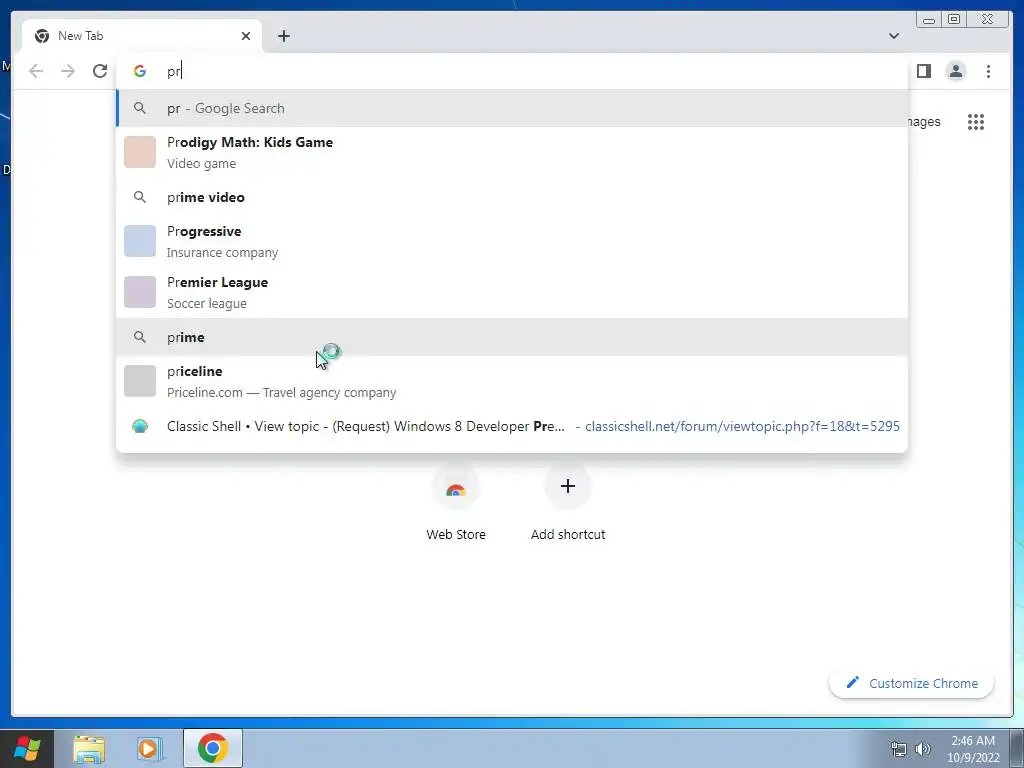The height and width of the screenshot is (768, 1024).
Task: Click the priceline thumbnail image
Action: click(x=140, y=381)
